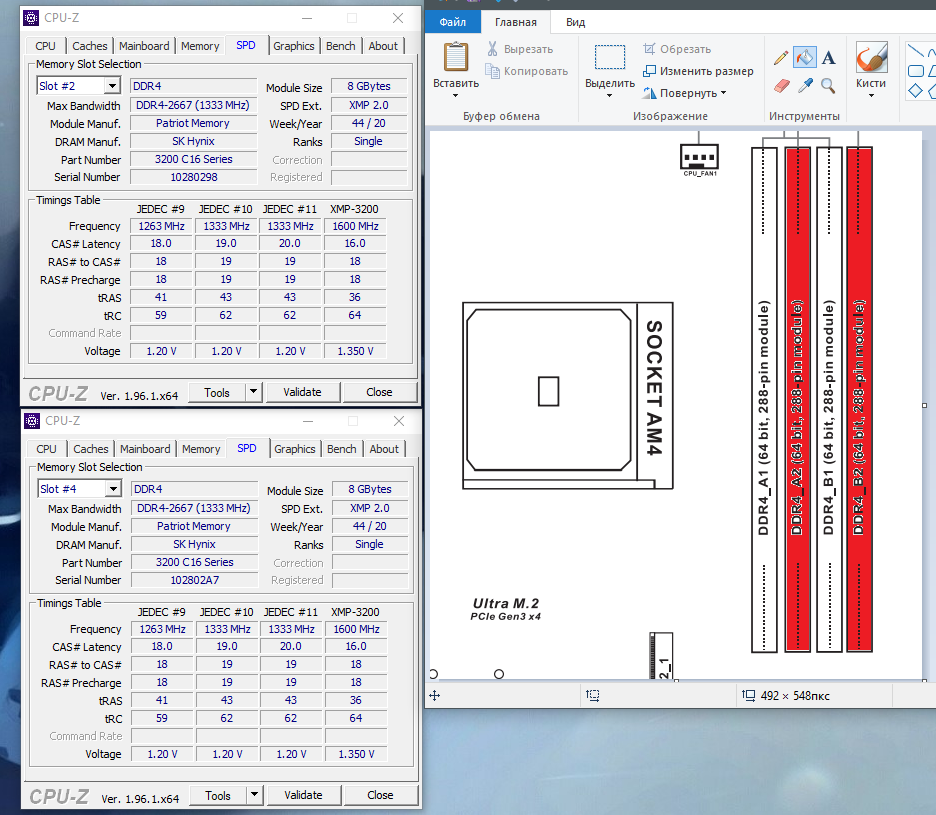This screenshot has width=936, height=815.
Task: Switch to the Вид ribbon tab
Action: tap(575, 22)
